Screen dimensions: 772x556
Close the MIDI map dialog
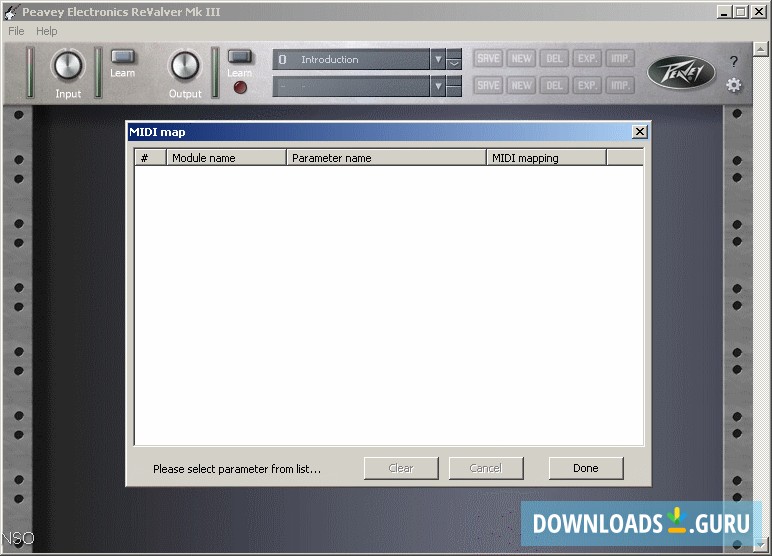(639, 131)
